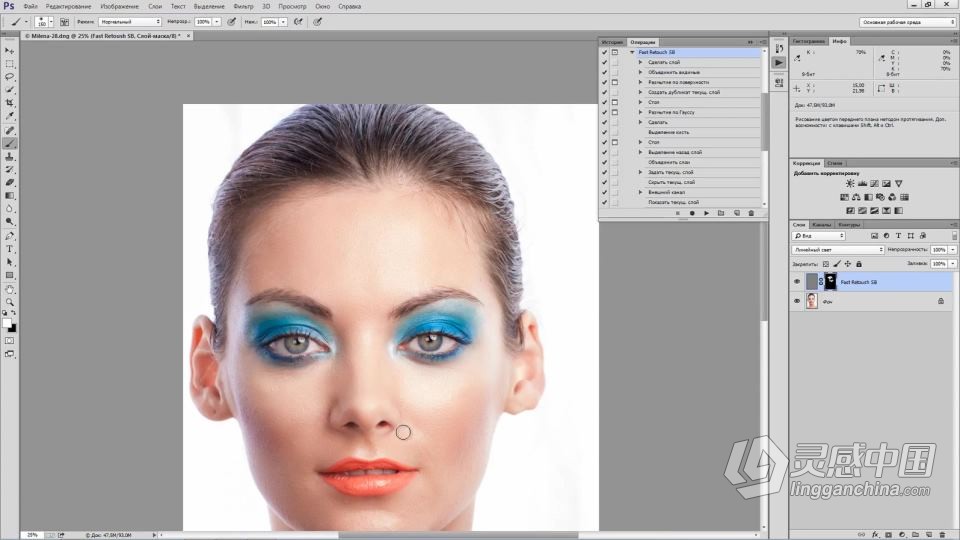Image resolution: width=960 pixels, height=540 pixels.
Task: Toggle Quick Mask mode icon
Action: pyautogui.click(x=10, y=341)
